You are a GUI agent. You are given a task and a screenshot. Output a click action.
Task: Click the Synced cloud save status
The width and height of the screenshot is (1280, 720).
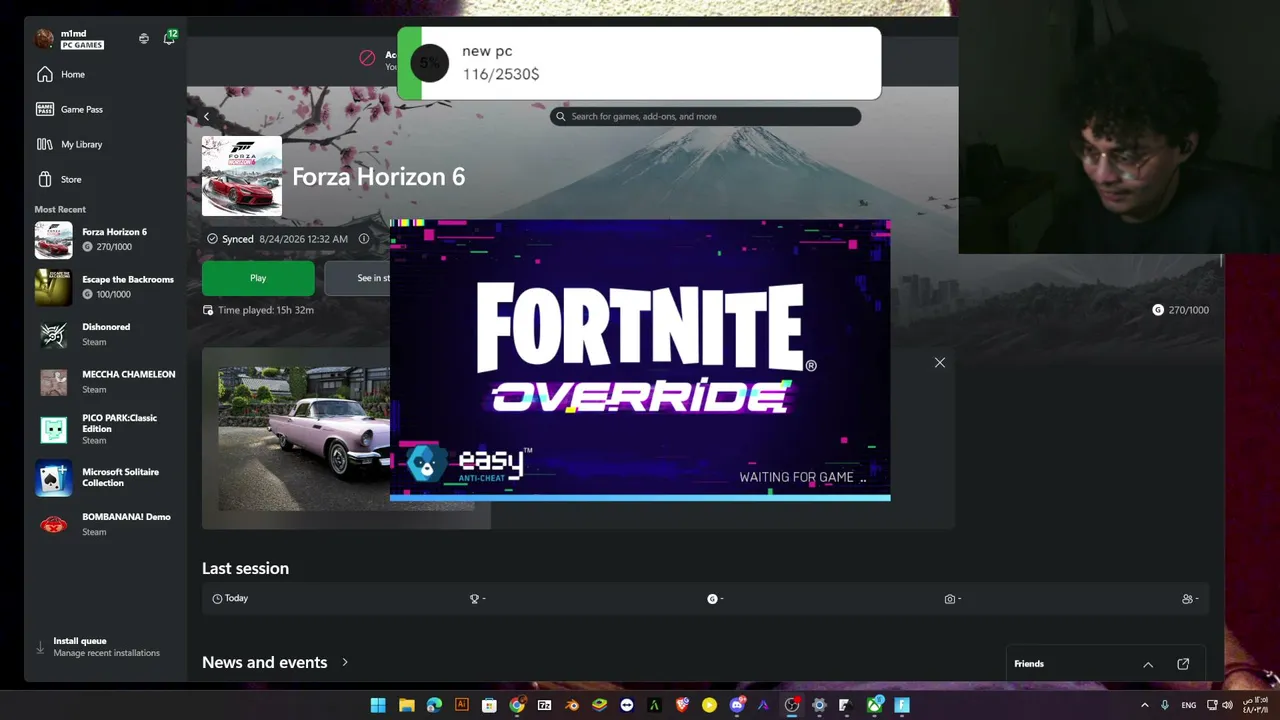pos(277,239)
